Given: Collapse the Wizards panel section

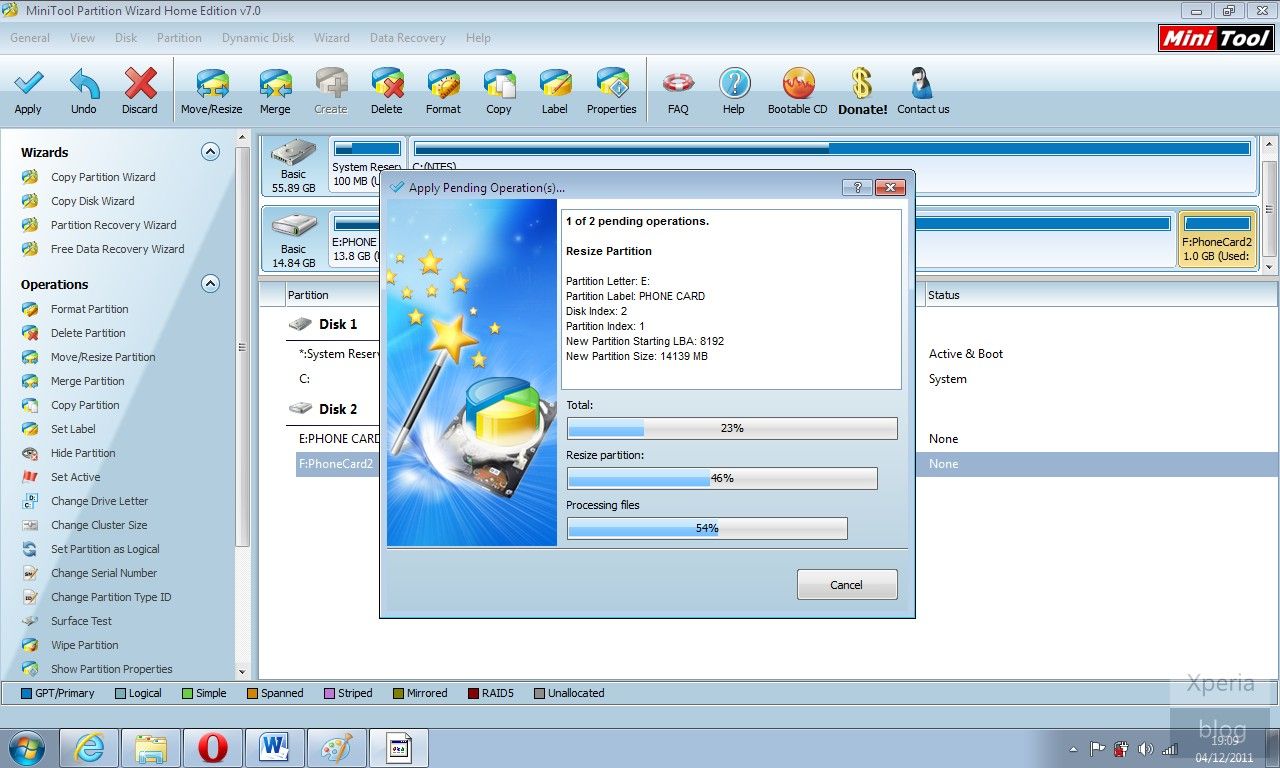Looking at the screenshot, I should click(210, 152).
